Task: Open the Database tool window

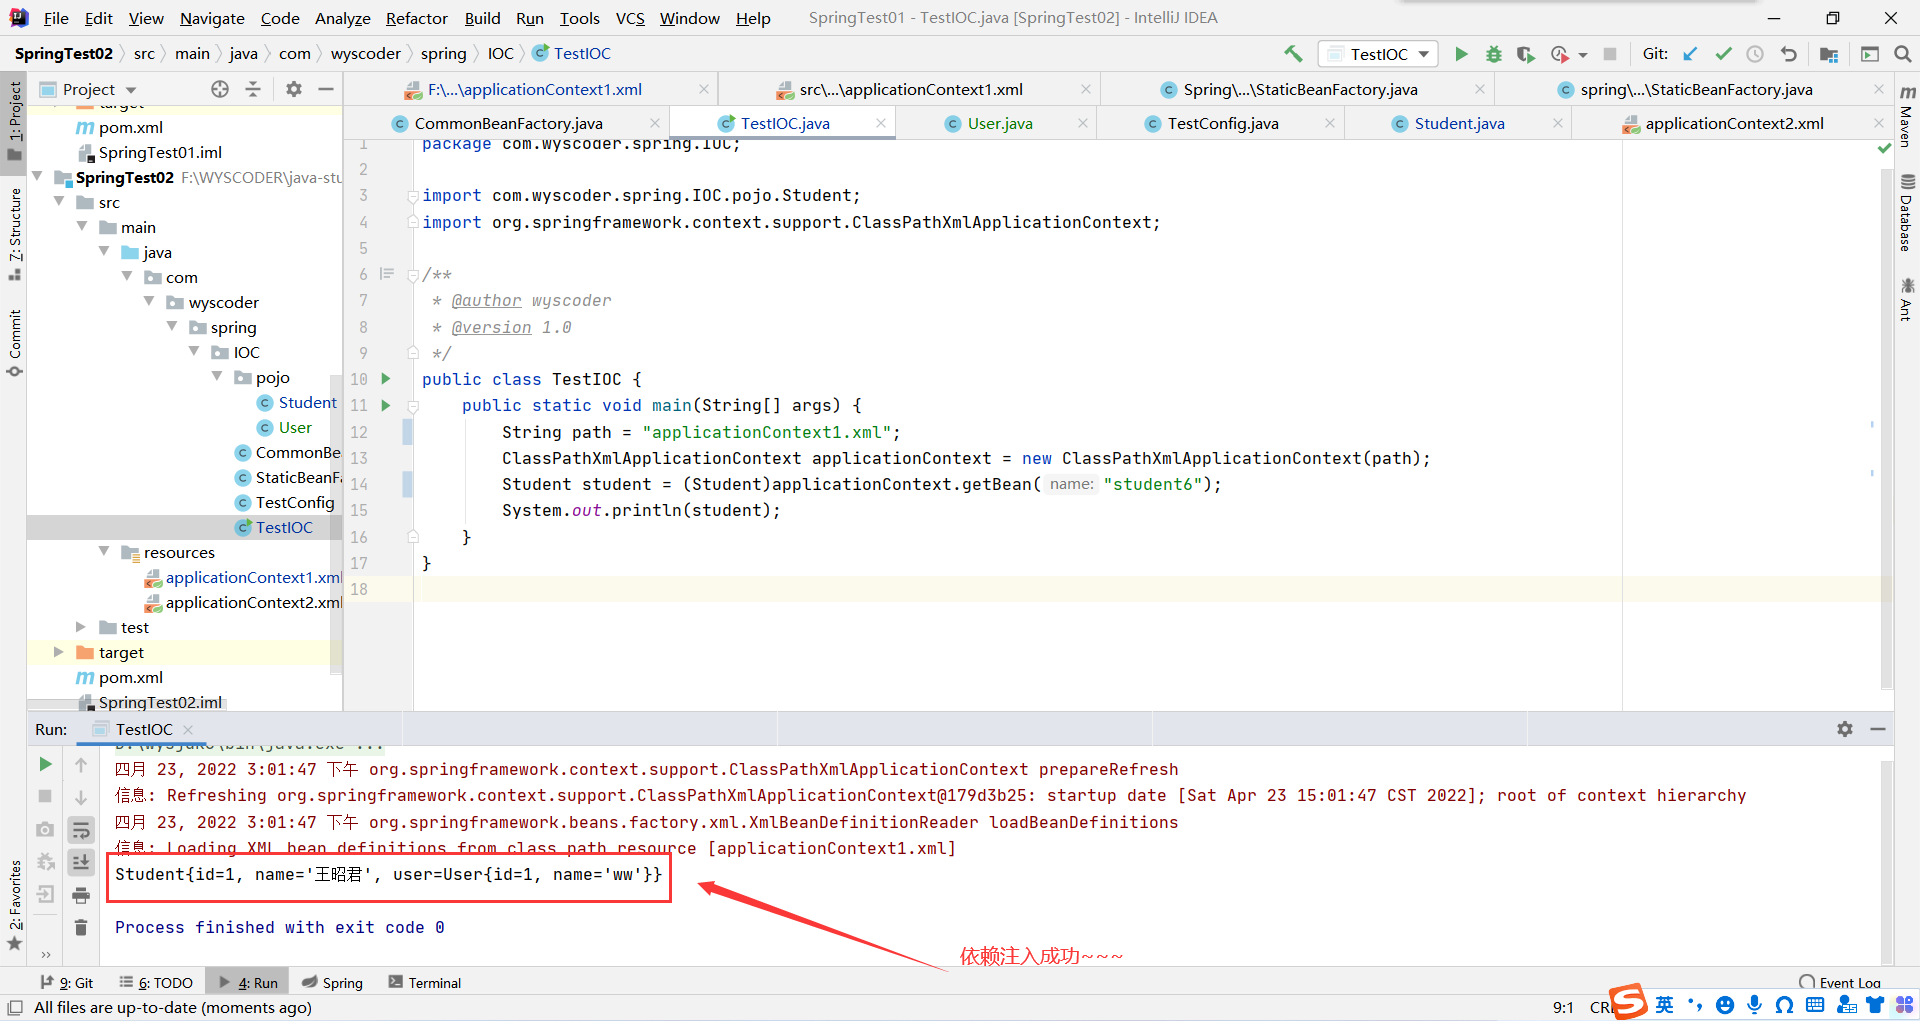Action: (x=1907, y=213)
